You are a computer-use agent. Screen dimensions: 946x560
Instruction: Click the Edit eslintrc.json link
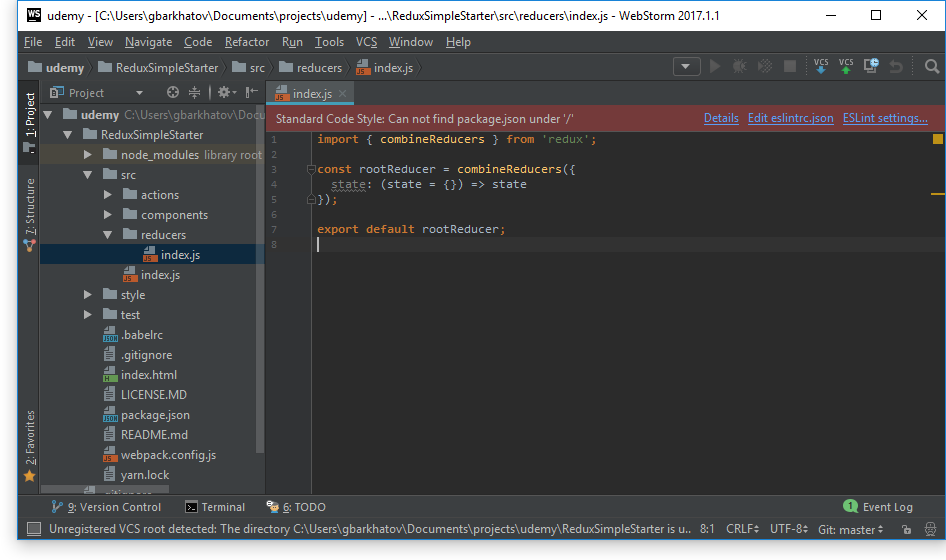[790, 118]
